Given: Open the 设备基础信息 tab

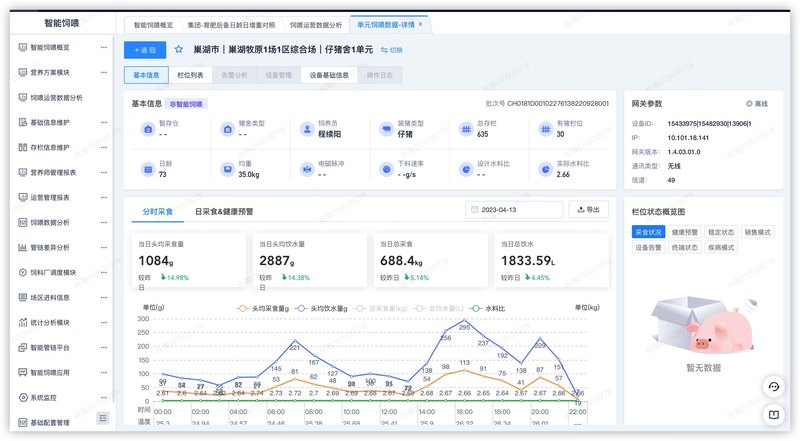Looking at the screenshot, I should 329,75.
